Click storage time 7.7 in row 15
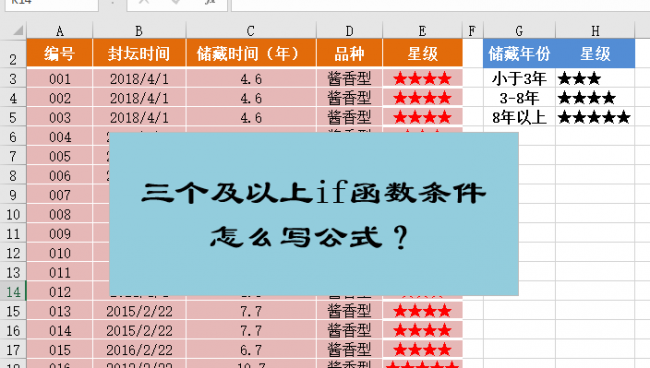The height and width of the screenshot is (368, 650). pos(251,311)
